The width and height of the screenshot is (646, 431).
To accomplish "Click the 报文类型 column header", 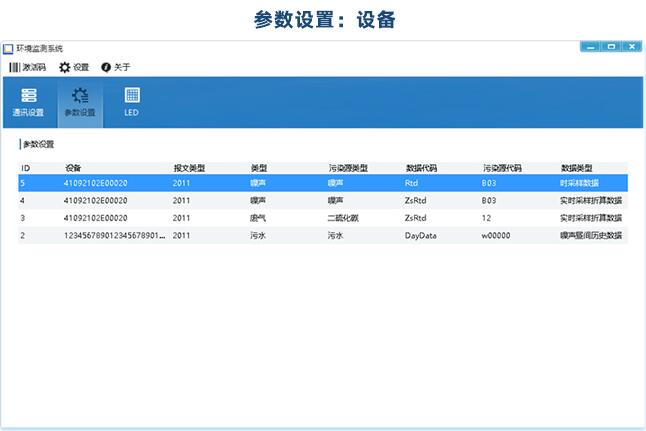I will (189, 168).
